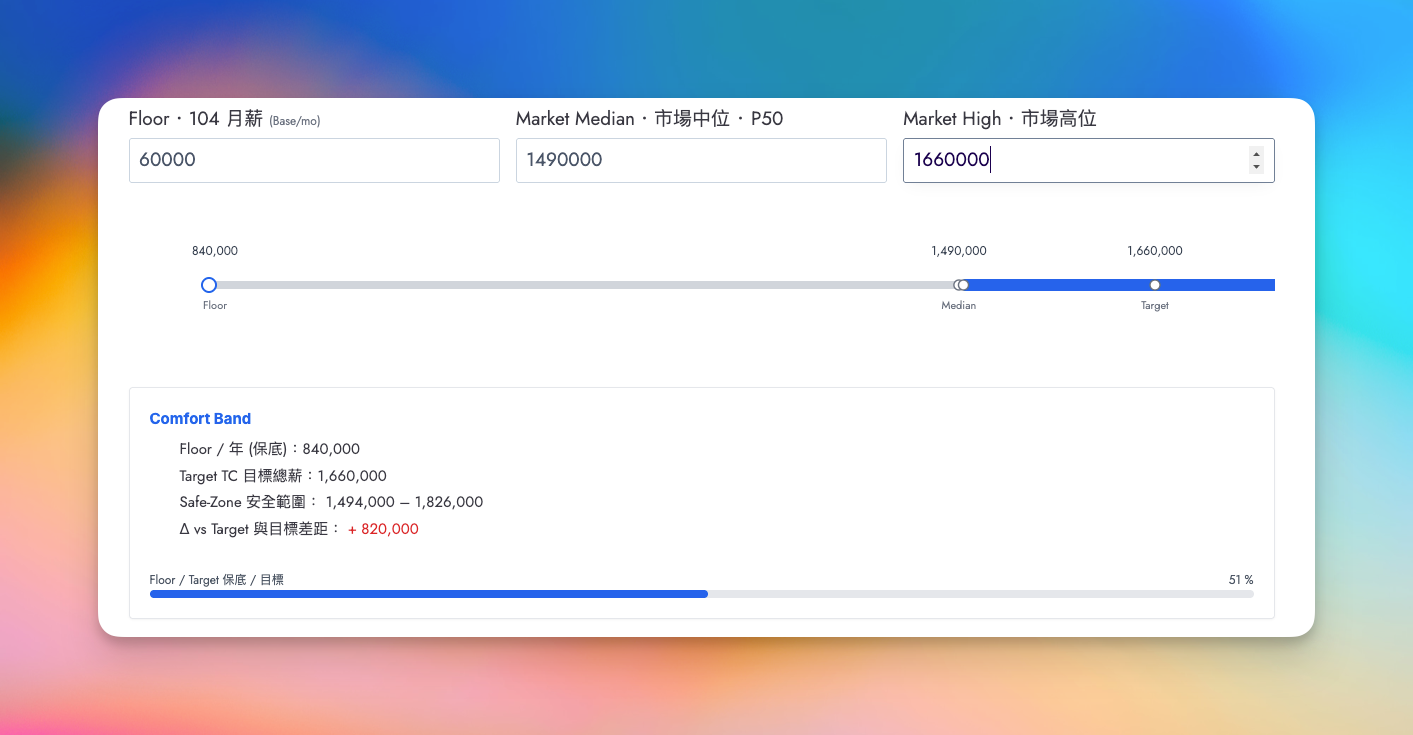Click the Target TC 1,660,000 line

[x=283, y=476]
